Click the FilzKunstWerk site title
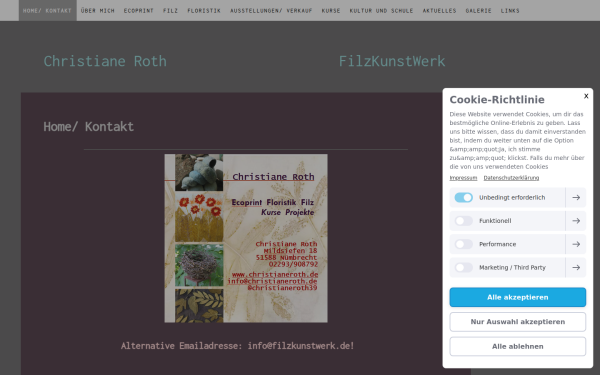 pos(392,61)
